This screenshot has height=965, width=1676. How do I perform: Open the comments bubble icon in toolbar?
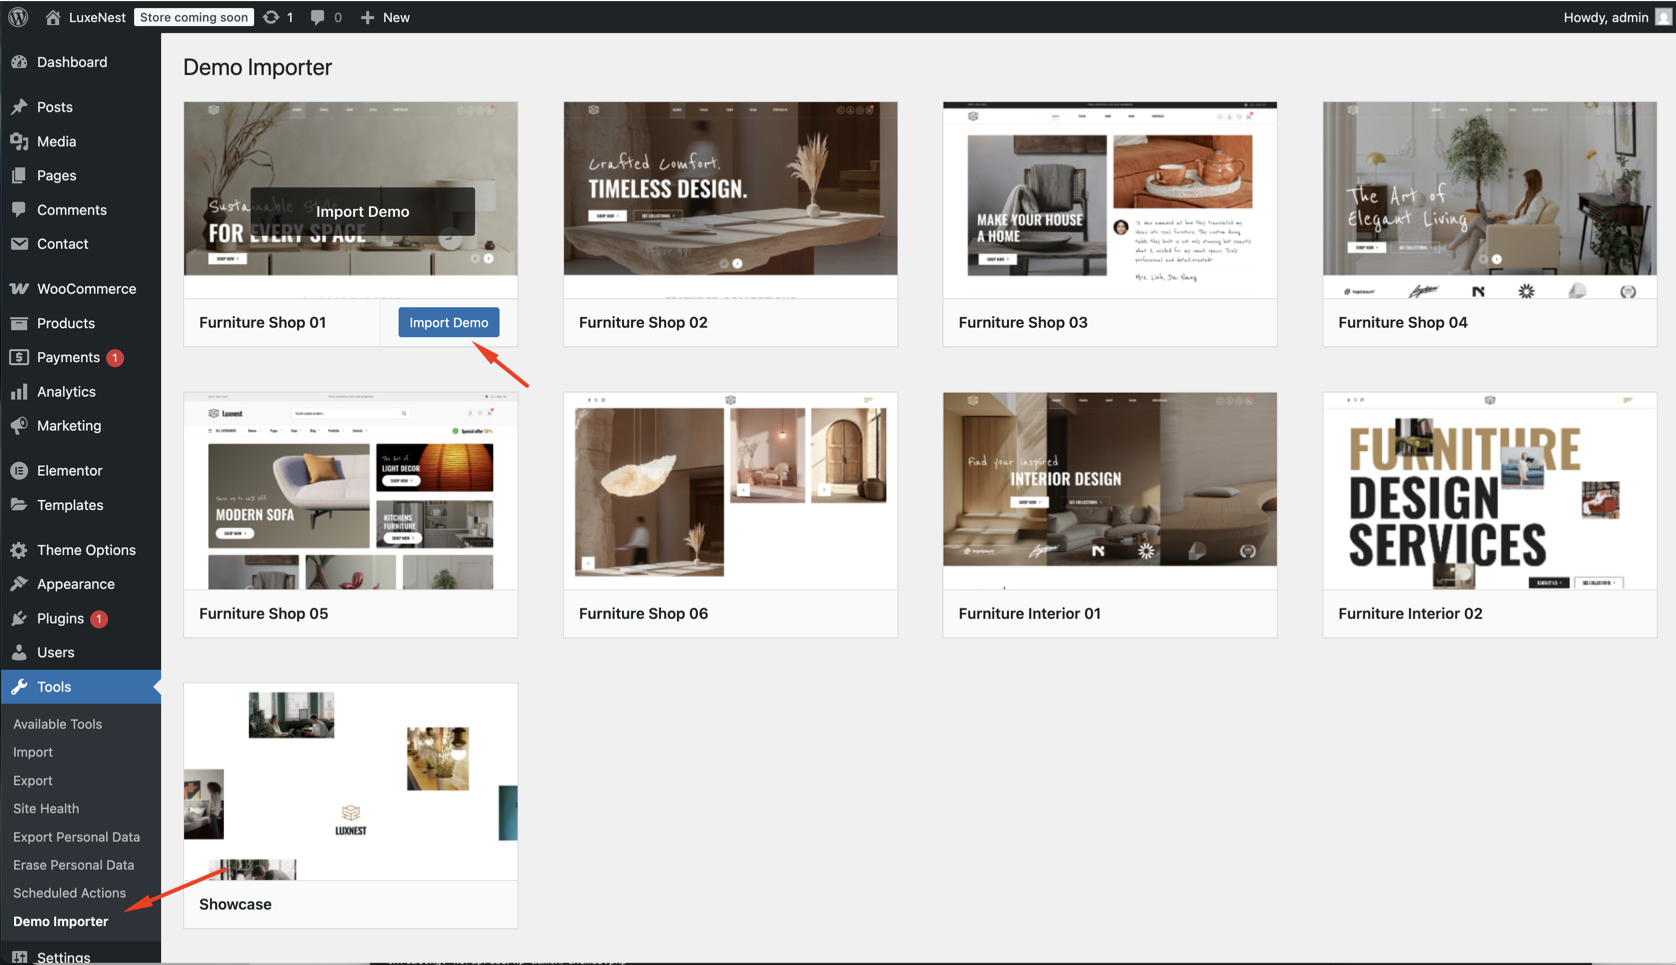317,17
